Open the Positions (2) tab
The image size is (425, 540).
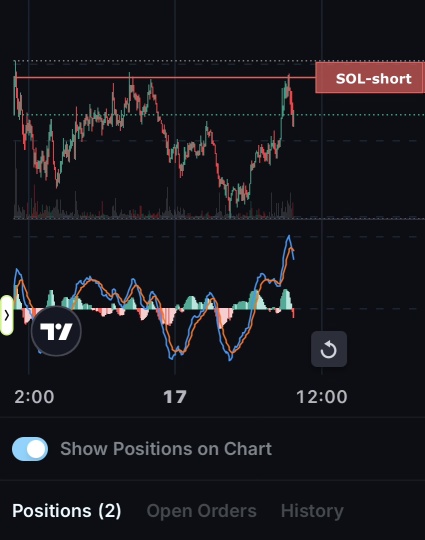point(67,511)
